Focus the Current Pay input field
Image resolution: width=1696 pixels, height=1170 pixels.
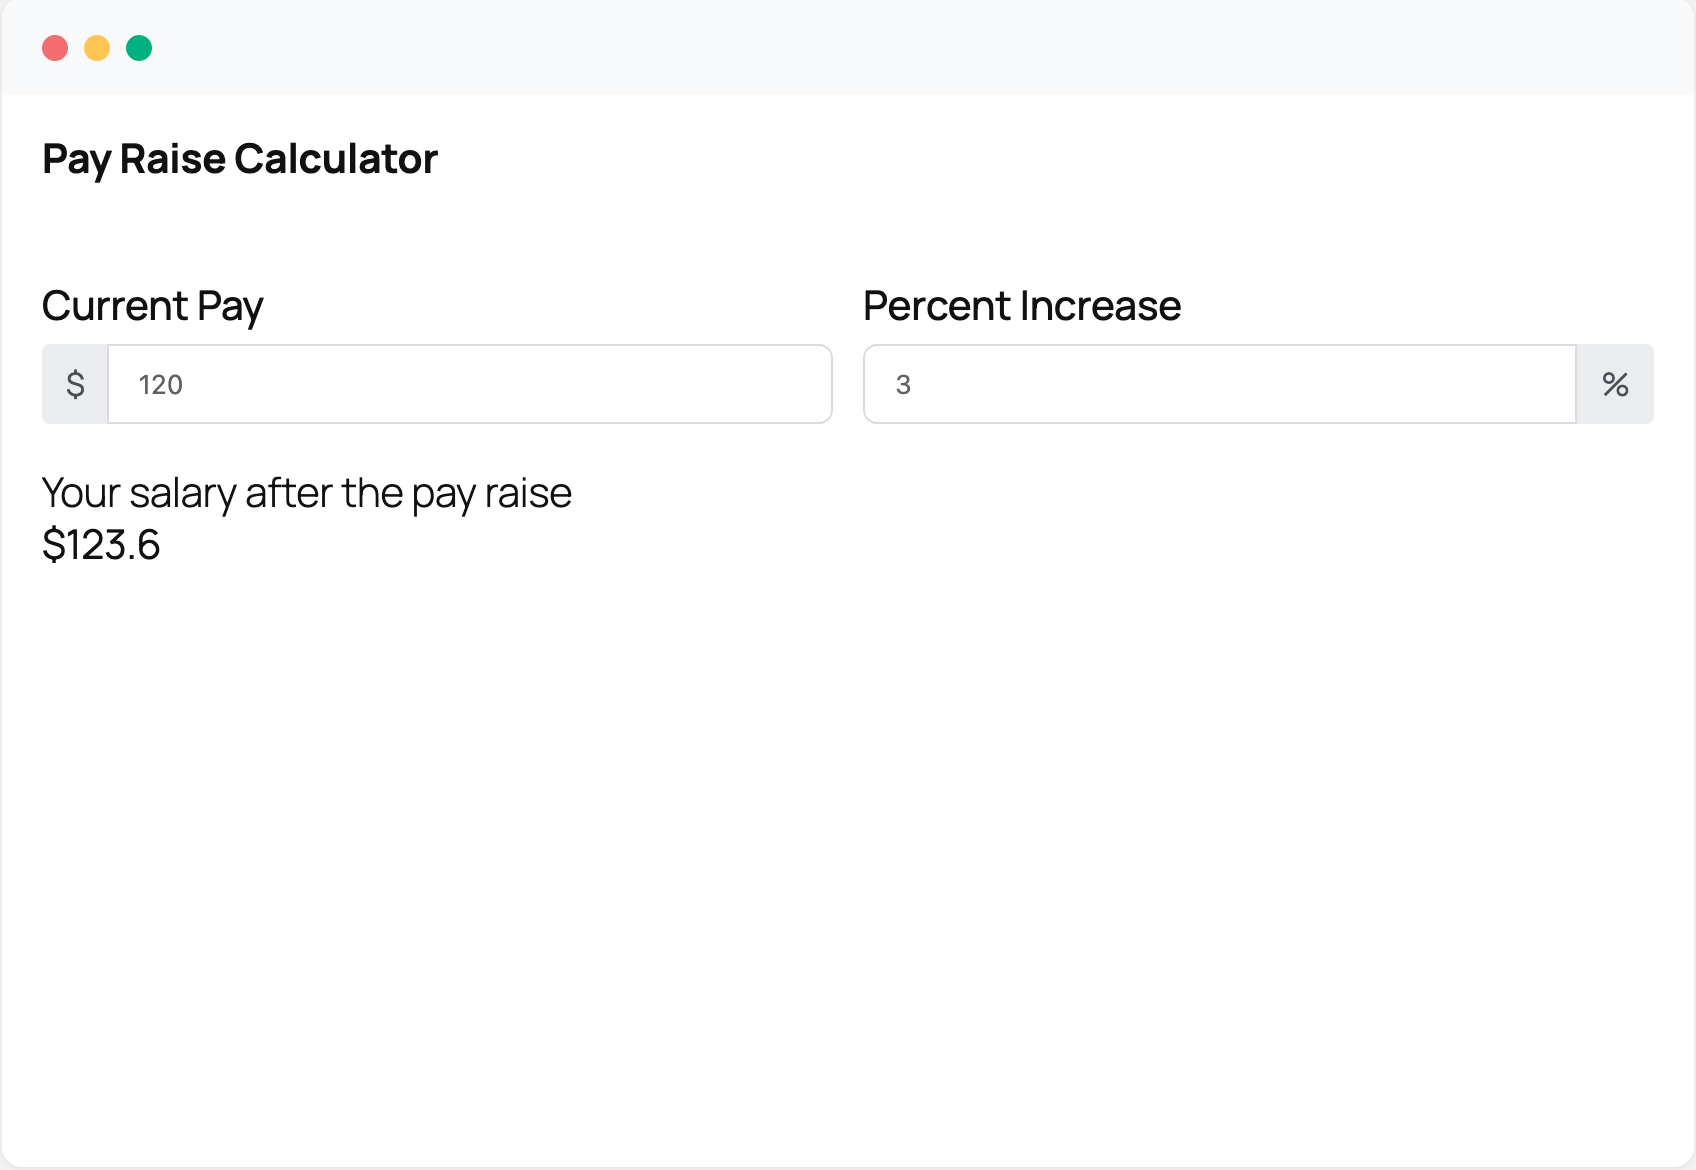470,384
